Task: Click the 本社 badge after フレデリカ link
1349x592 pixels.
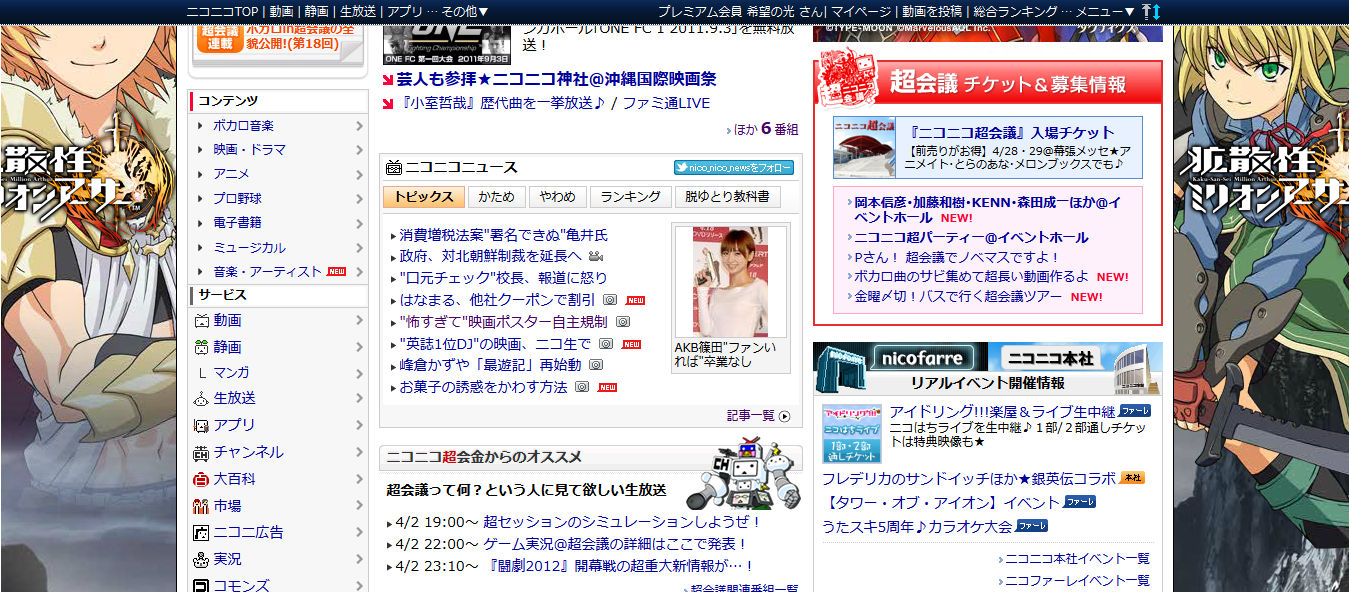Action: tap(1132, 478)
